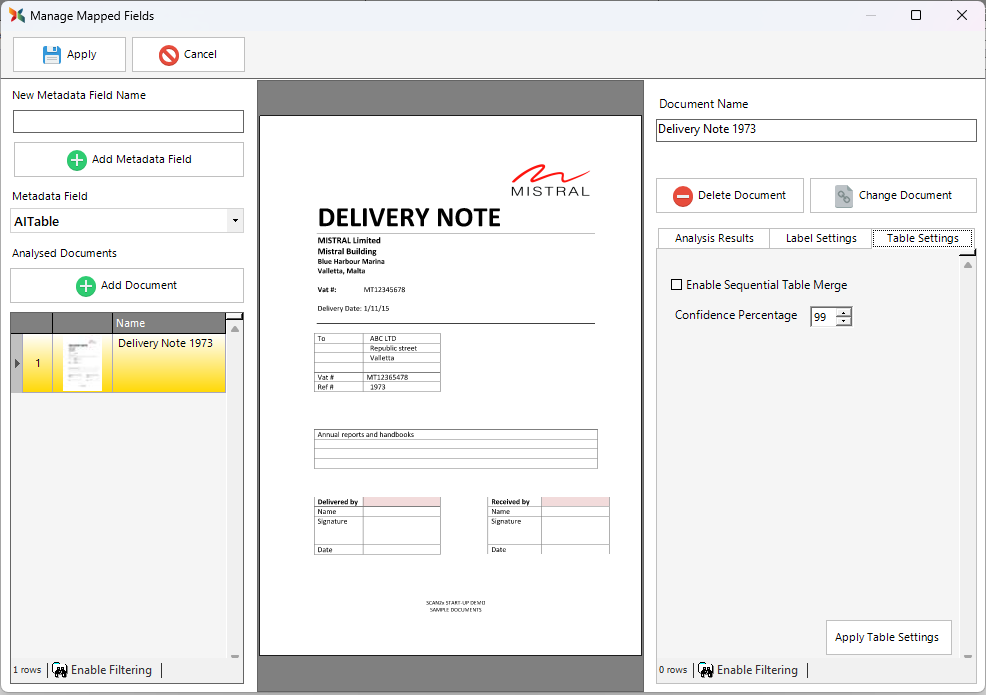
Task: Decrease the Confidence Percentage with down arrow
Action: (844, 321)
